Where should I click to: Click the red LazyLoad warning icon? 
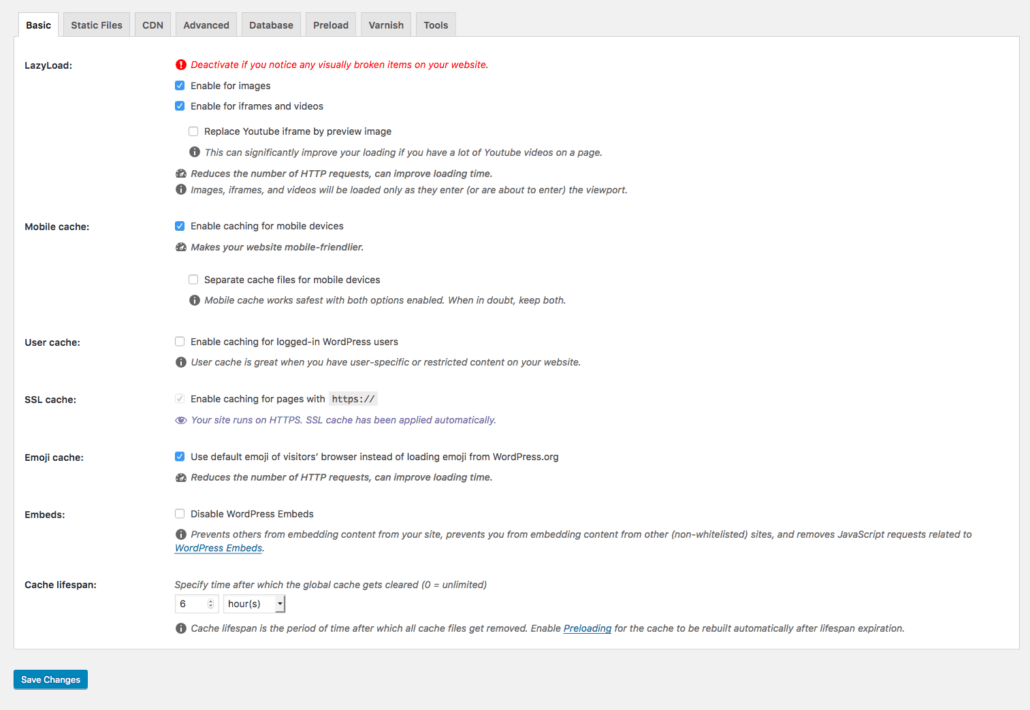[x=181, y=64]
